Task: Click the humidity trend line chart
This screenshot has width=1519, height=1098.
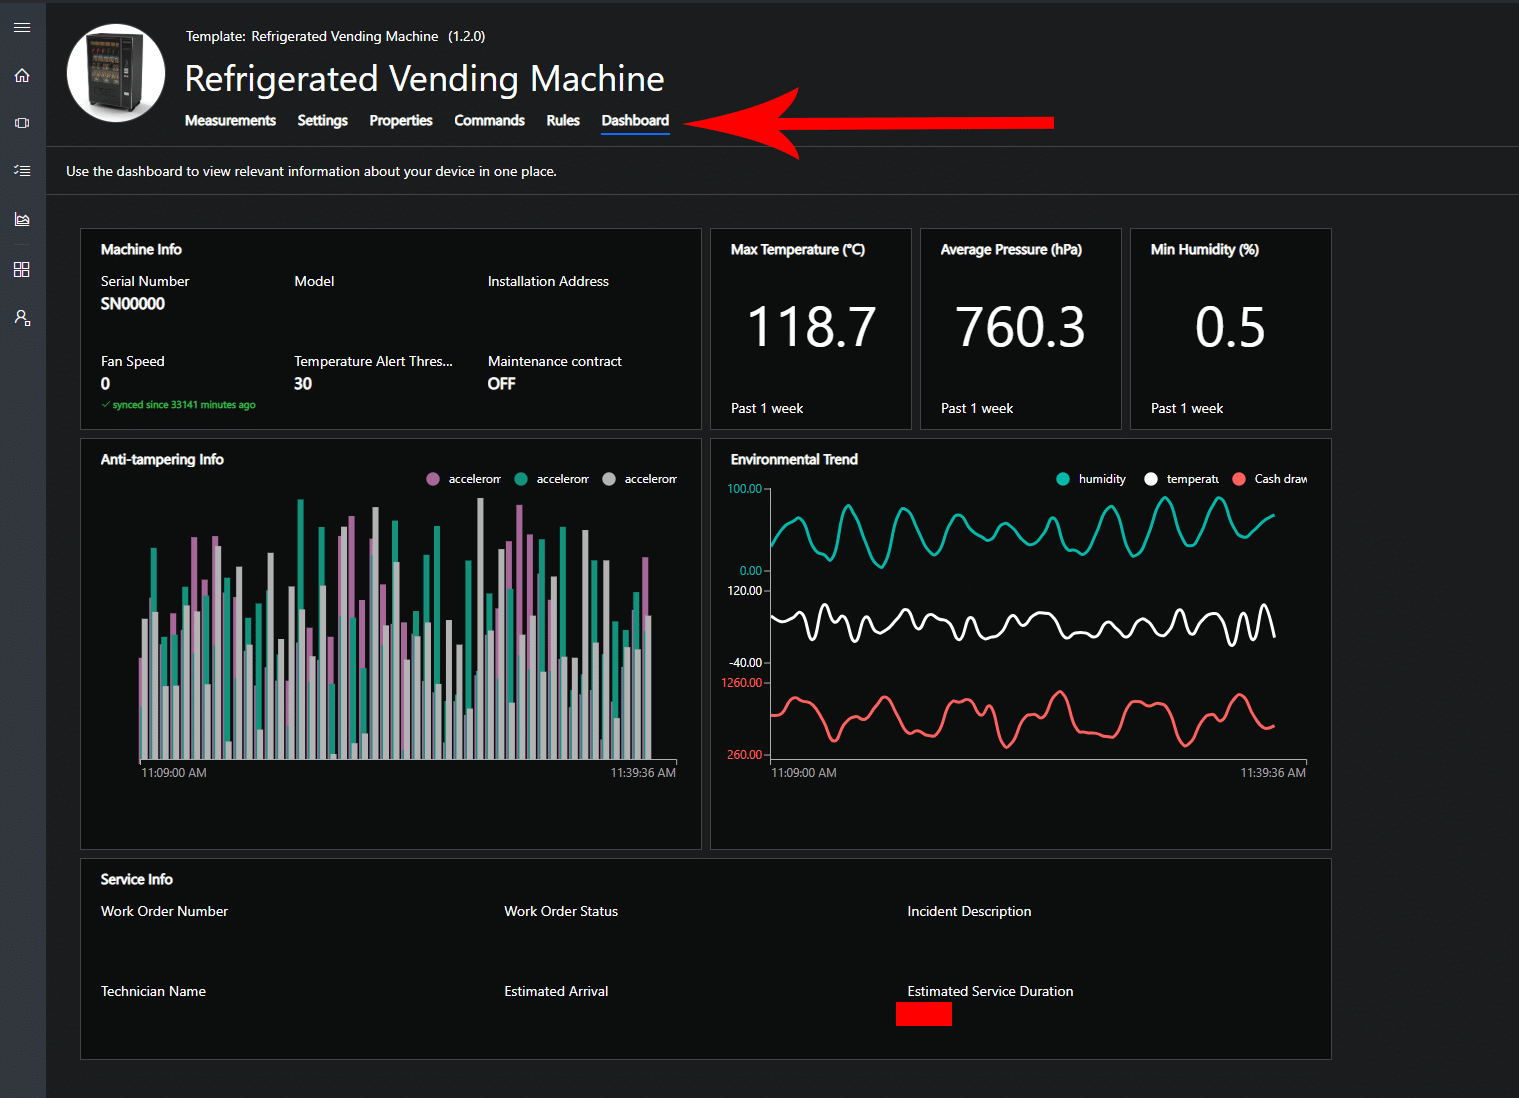Action: [1022, 530]
